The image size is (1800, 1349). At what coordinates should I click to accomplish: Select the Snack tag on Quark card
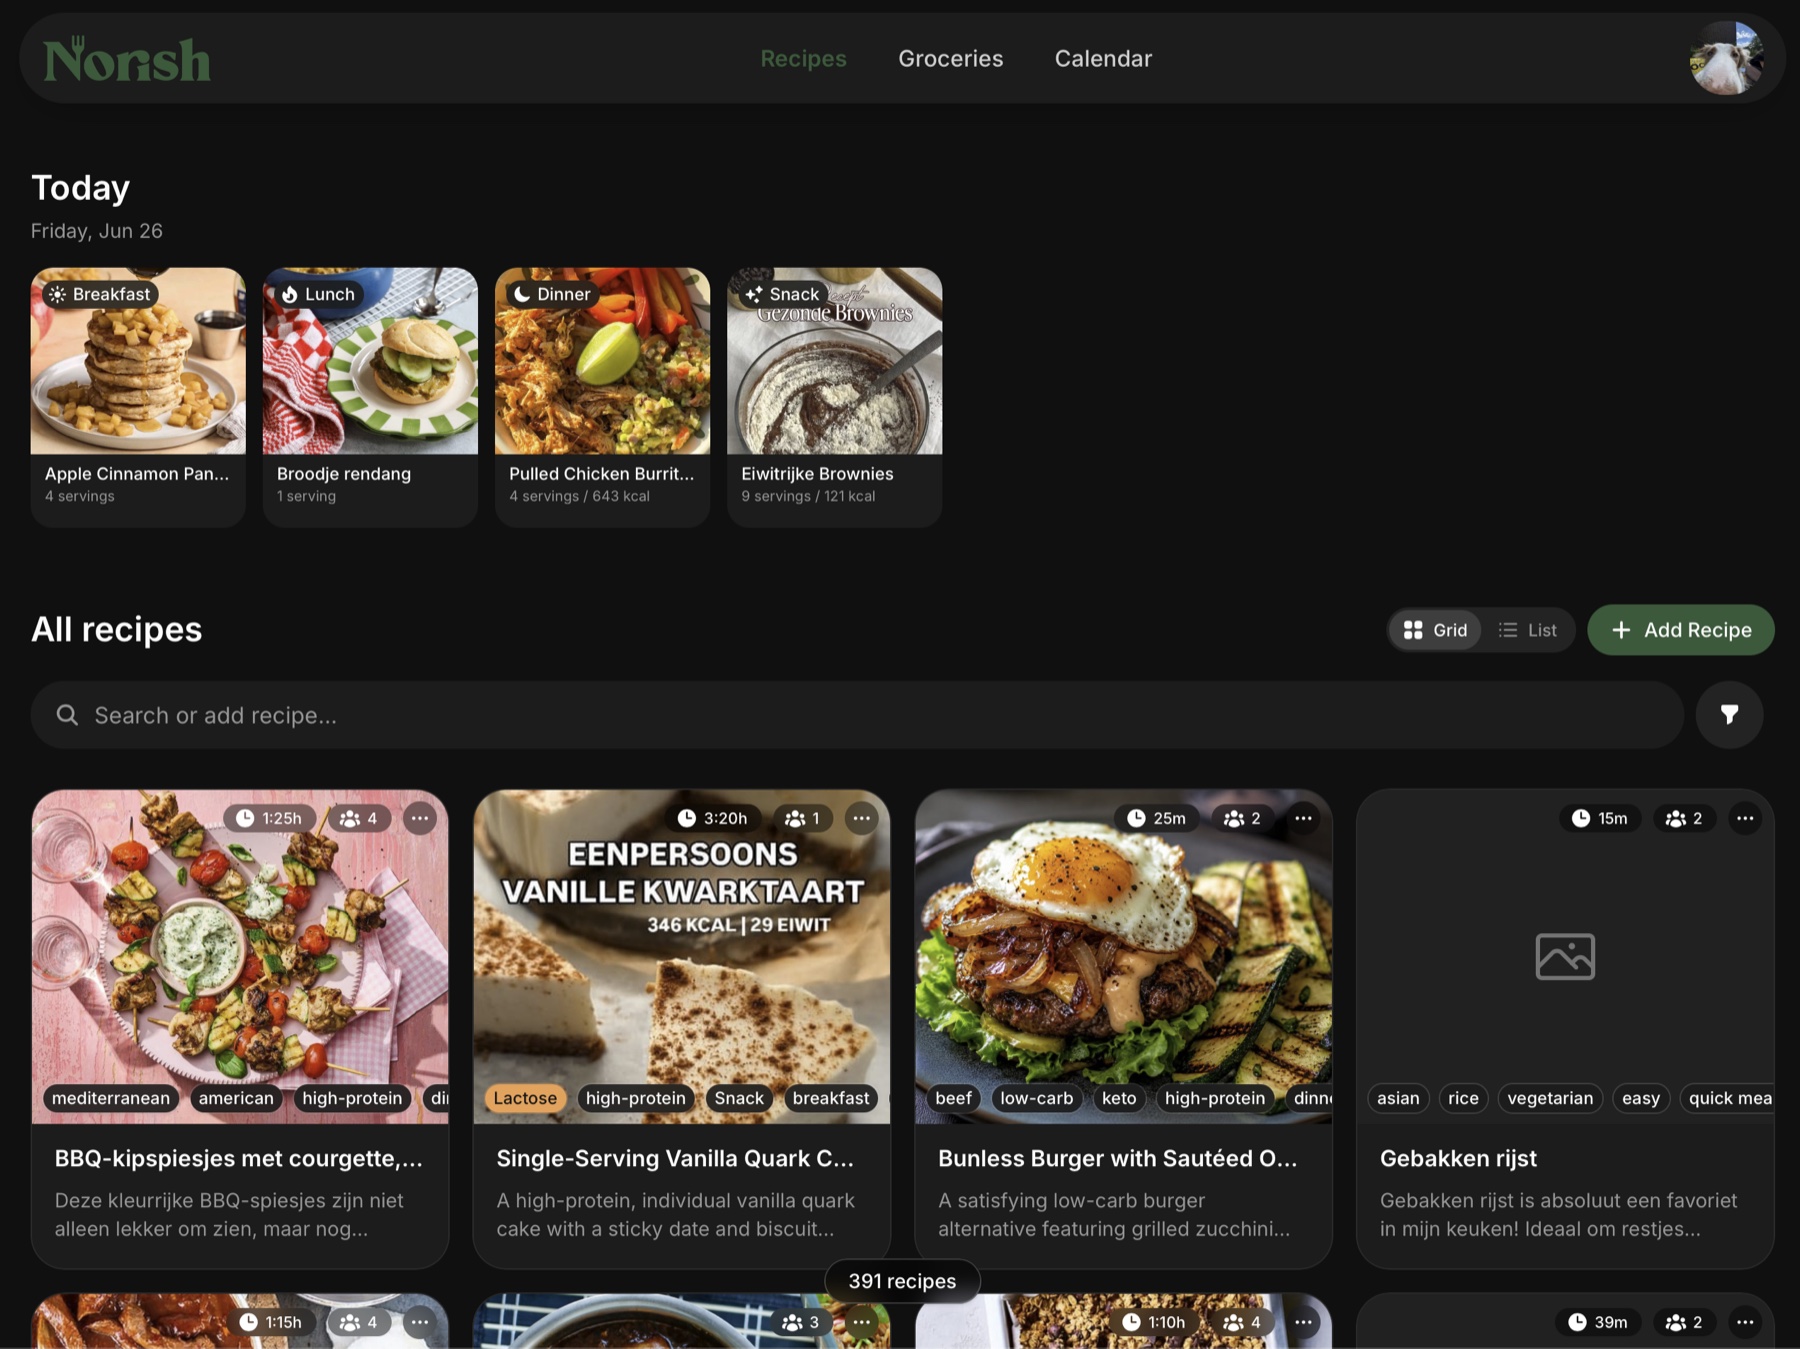[x=739, y=1098]
